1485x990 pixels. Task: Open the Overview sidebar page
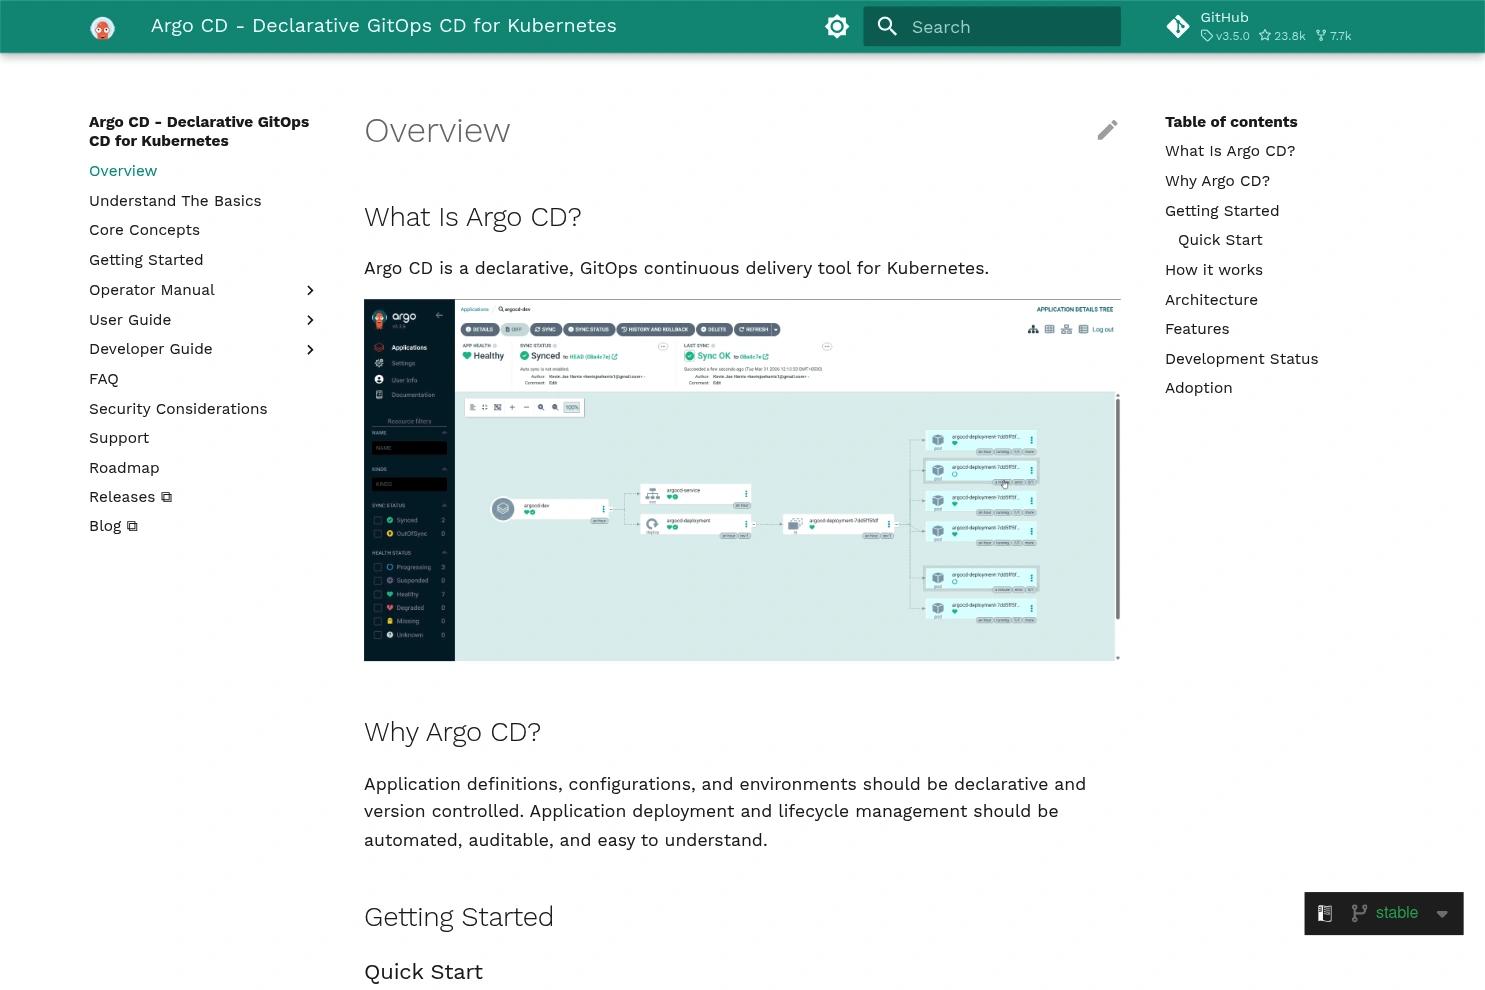[123, 171]
